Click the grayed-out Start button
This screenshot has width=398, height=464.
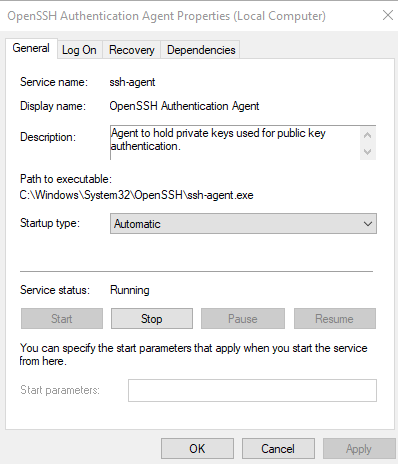click(62, 319)
